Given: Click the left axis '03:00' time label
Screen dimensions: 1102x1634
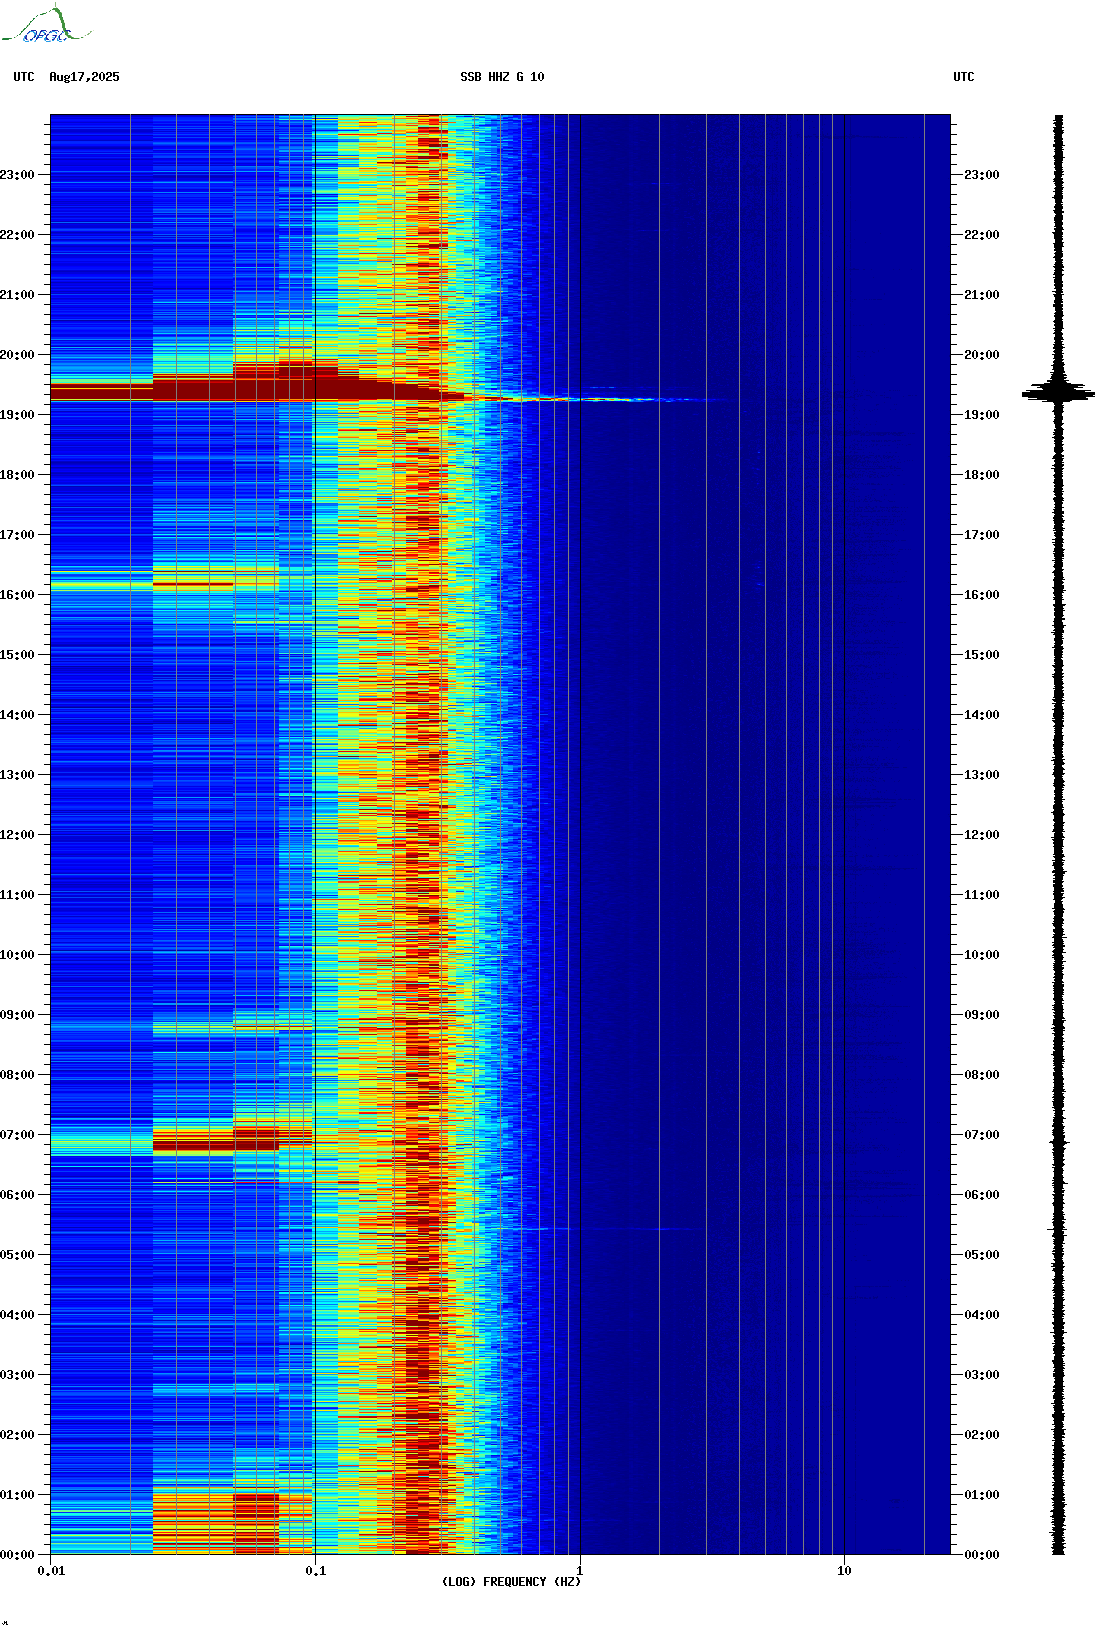Looking at the screenshot, I should point(17,1375).
